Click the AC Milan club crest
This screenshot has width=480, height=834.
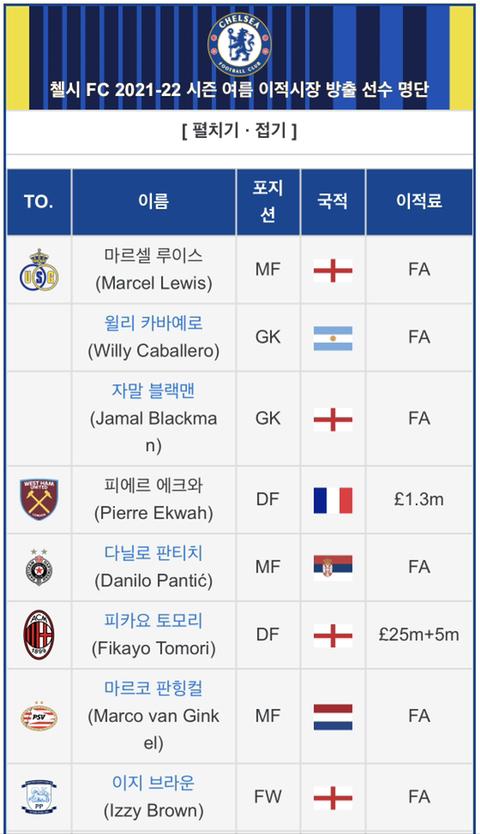(x=39, y=635)
